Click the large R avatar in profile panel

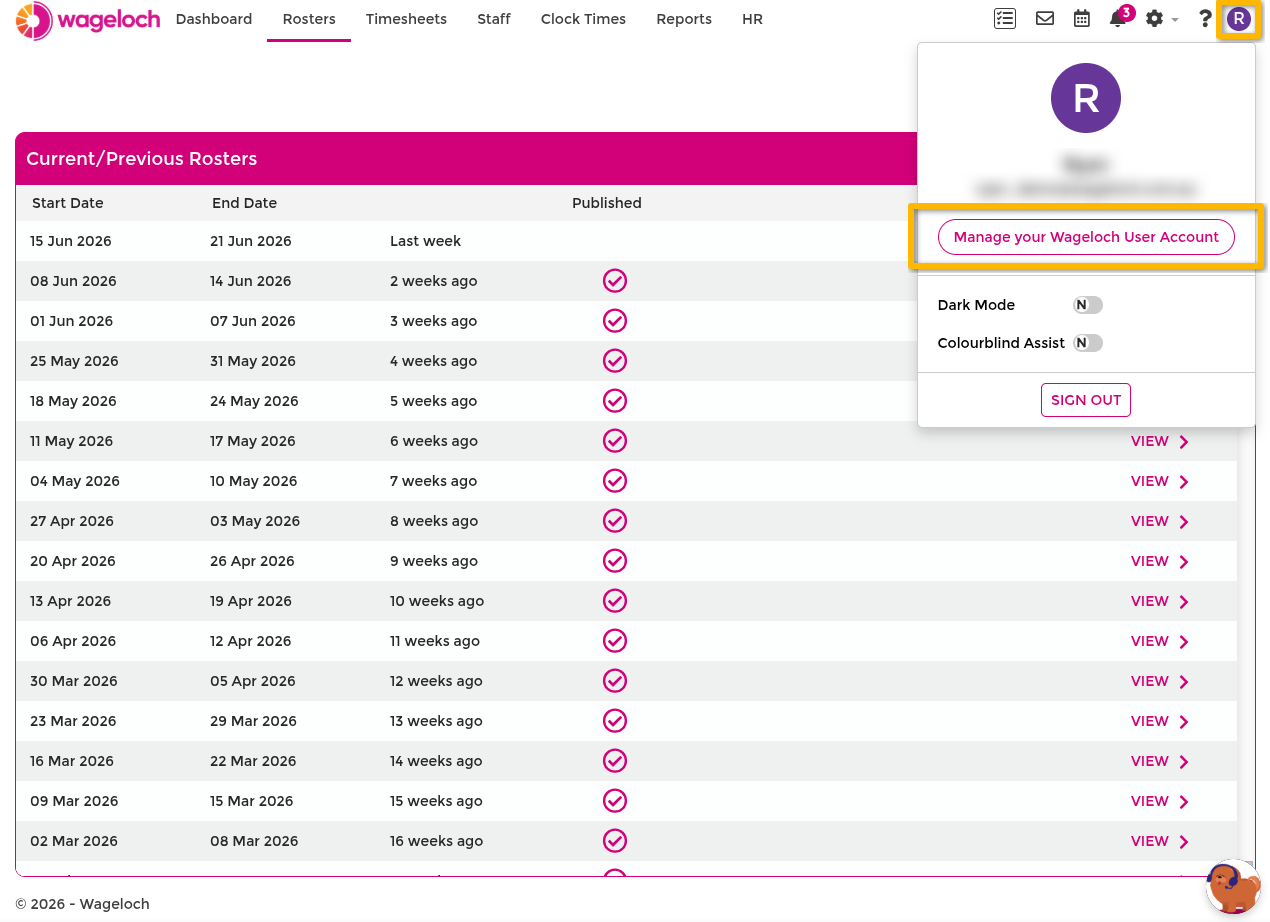[1086, 98]
